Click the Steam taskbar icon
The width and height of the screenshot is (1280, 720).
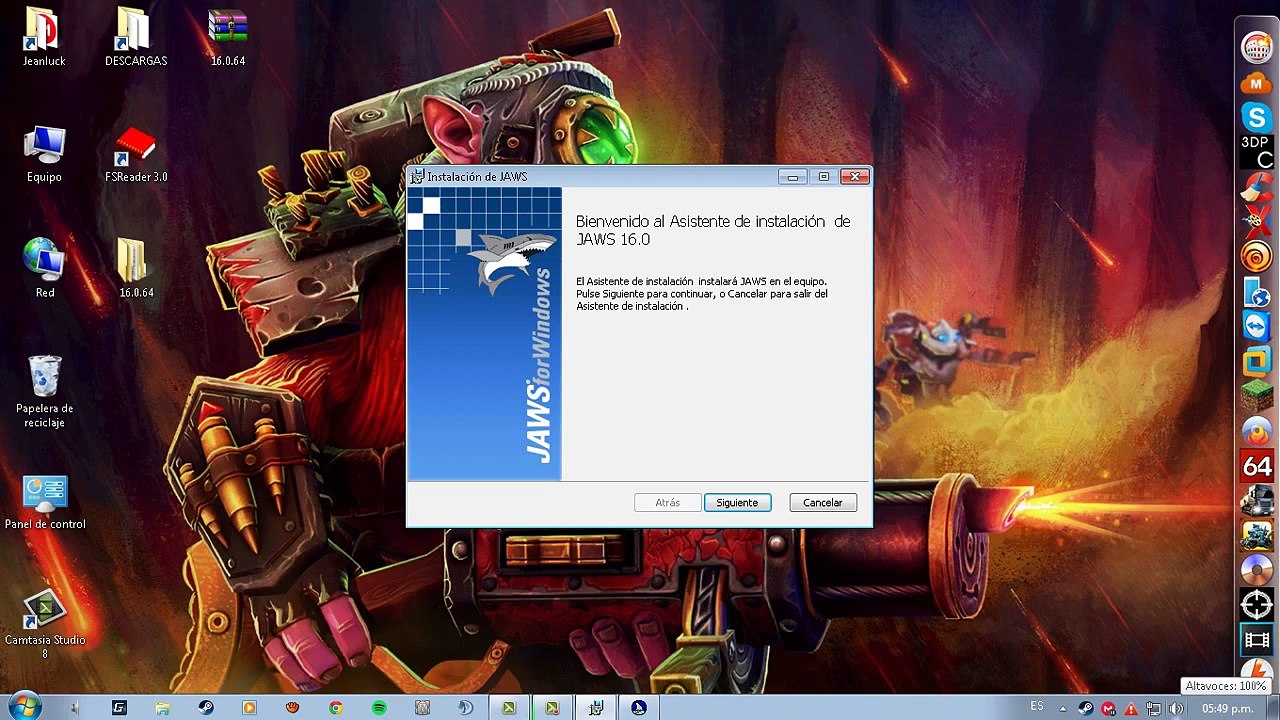coord(205,708)
